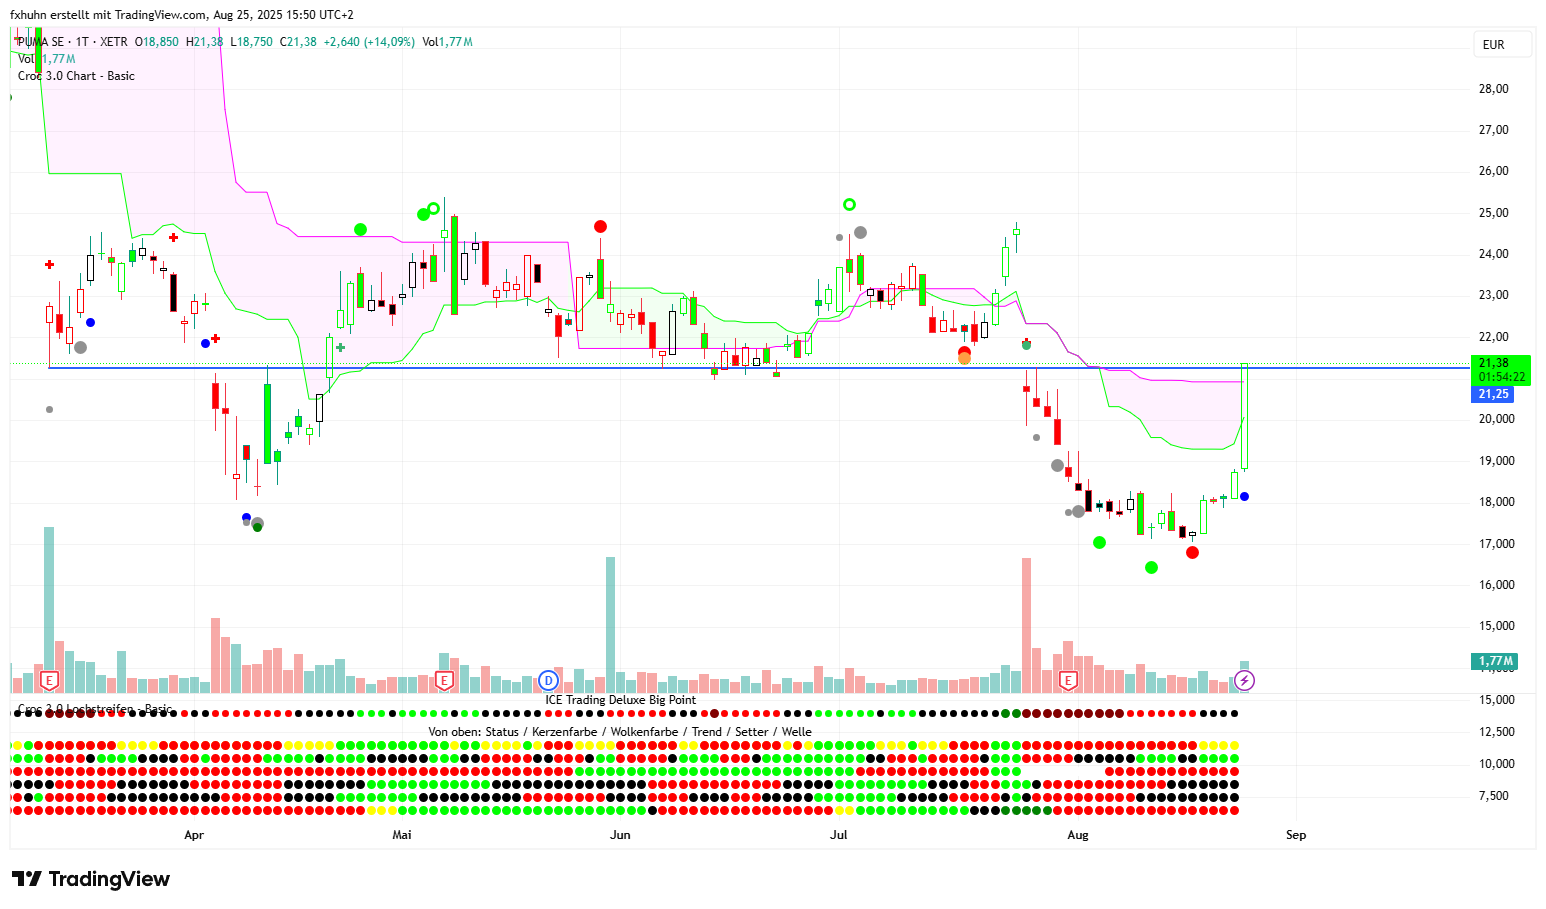
Task: Open the dividend 'D' marker before June
Action: pos(548,681)
